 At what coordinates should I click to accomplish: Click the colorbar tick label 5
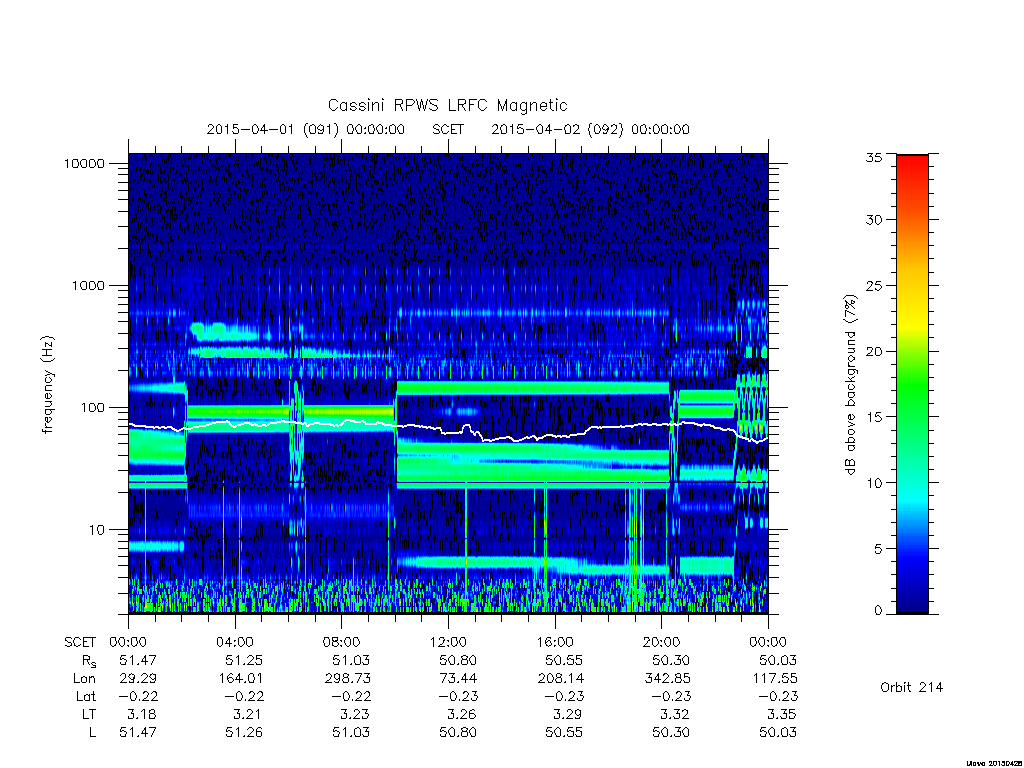tap(877, 549)
